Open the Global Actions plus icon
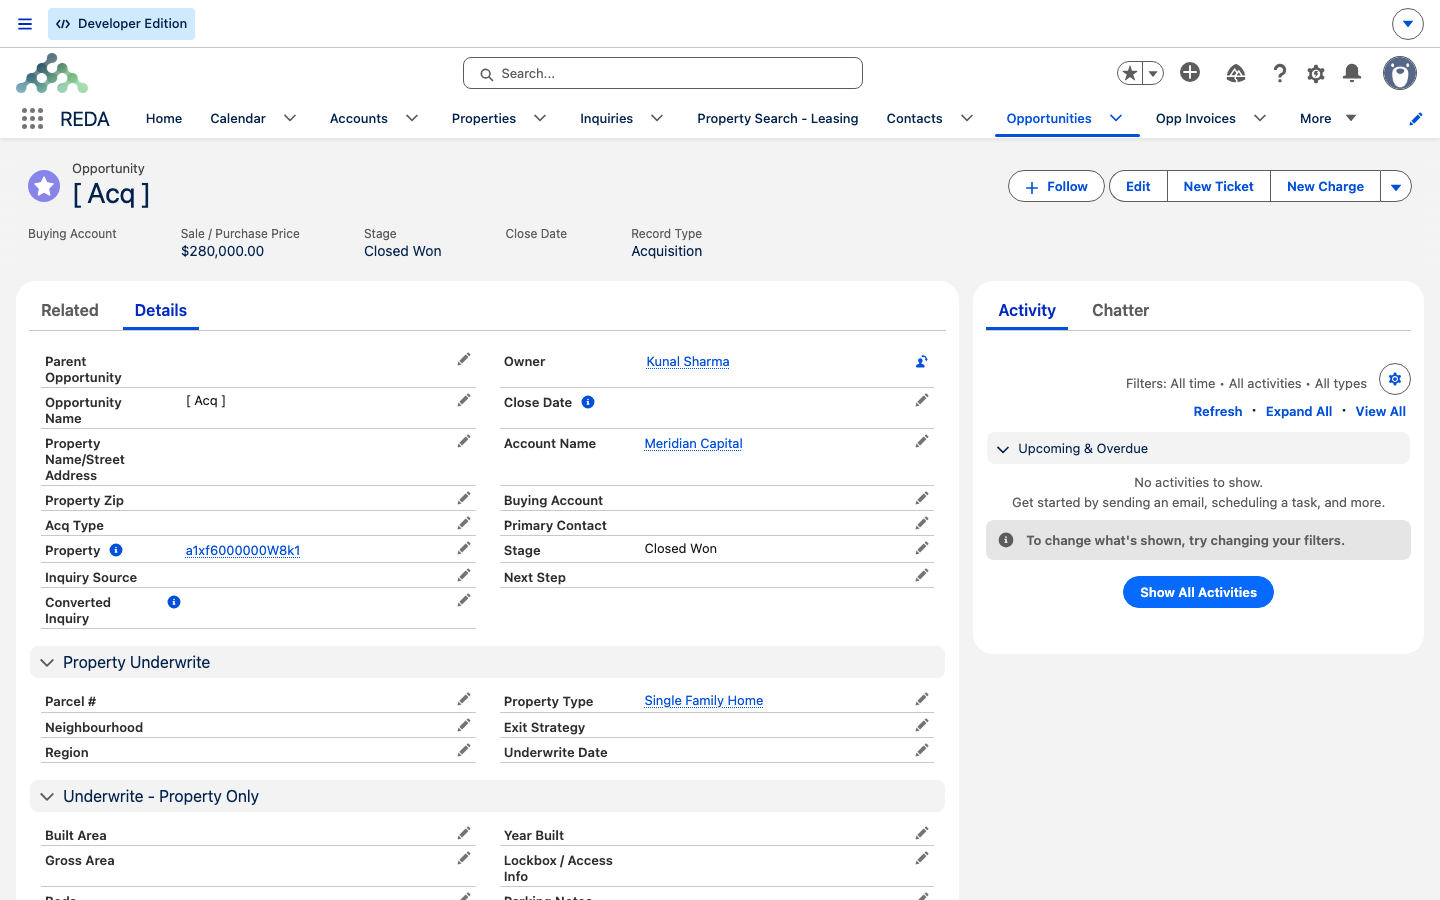1440x900 pixels. [1190, 72]
